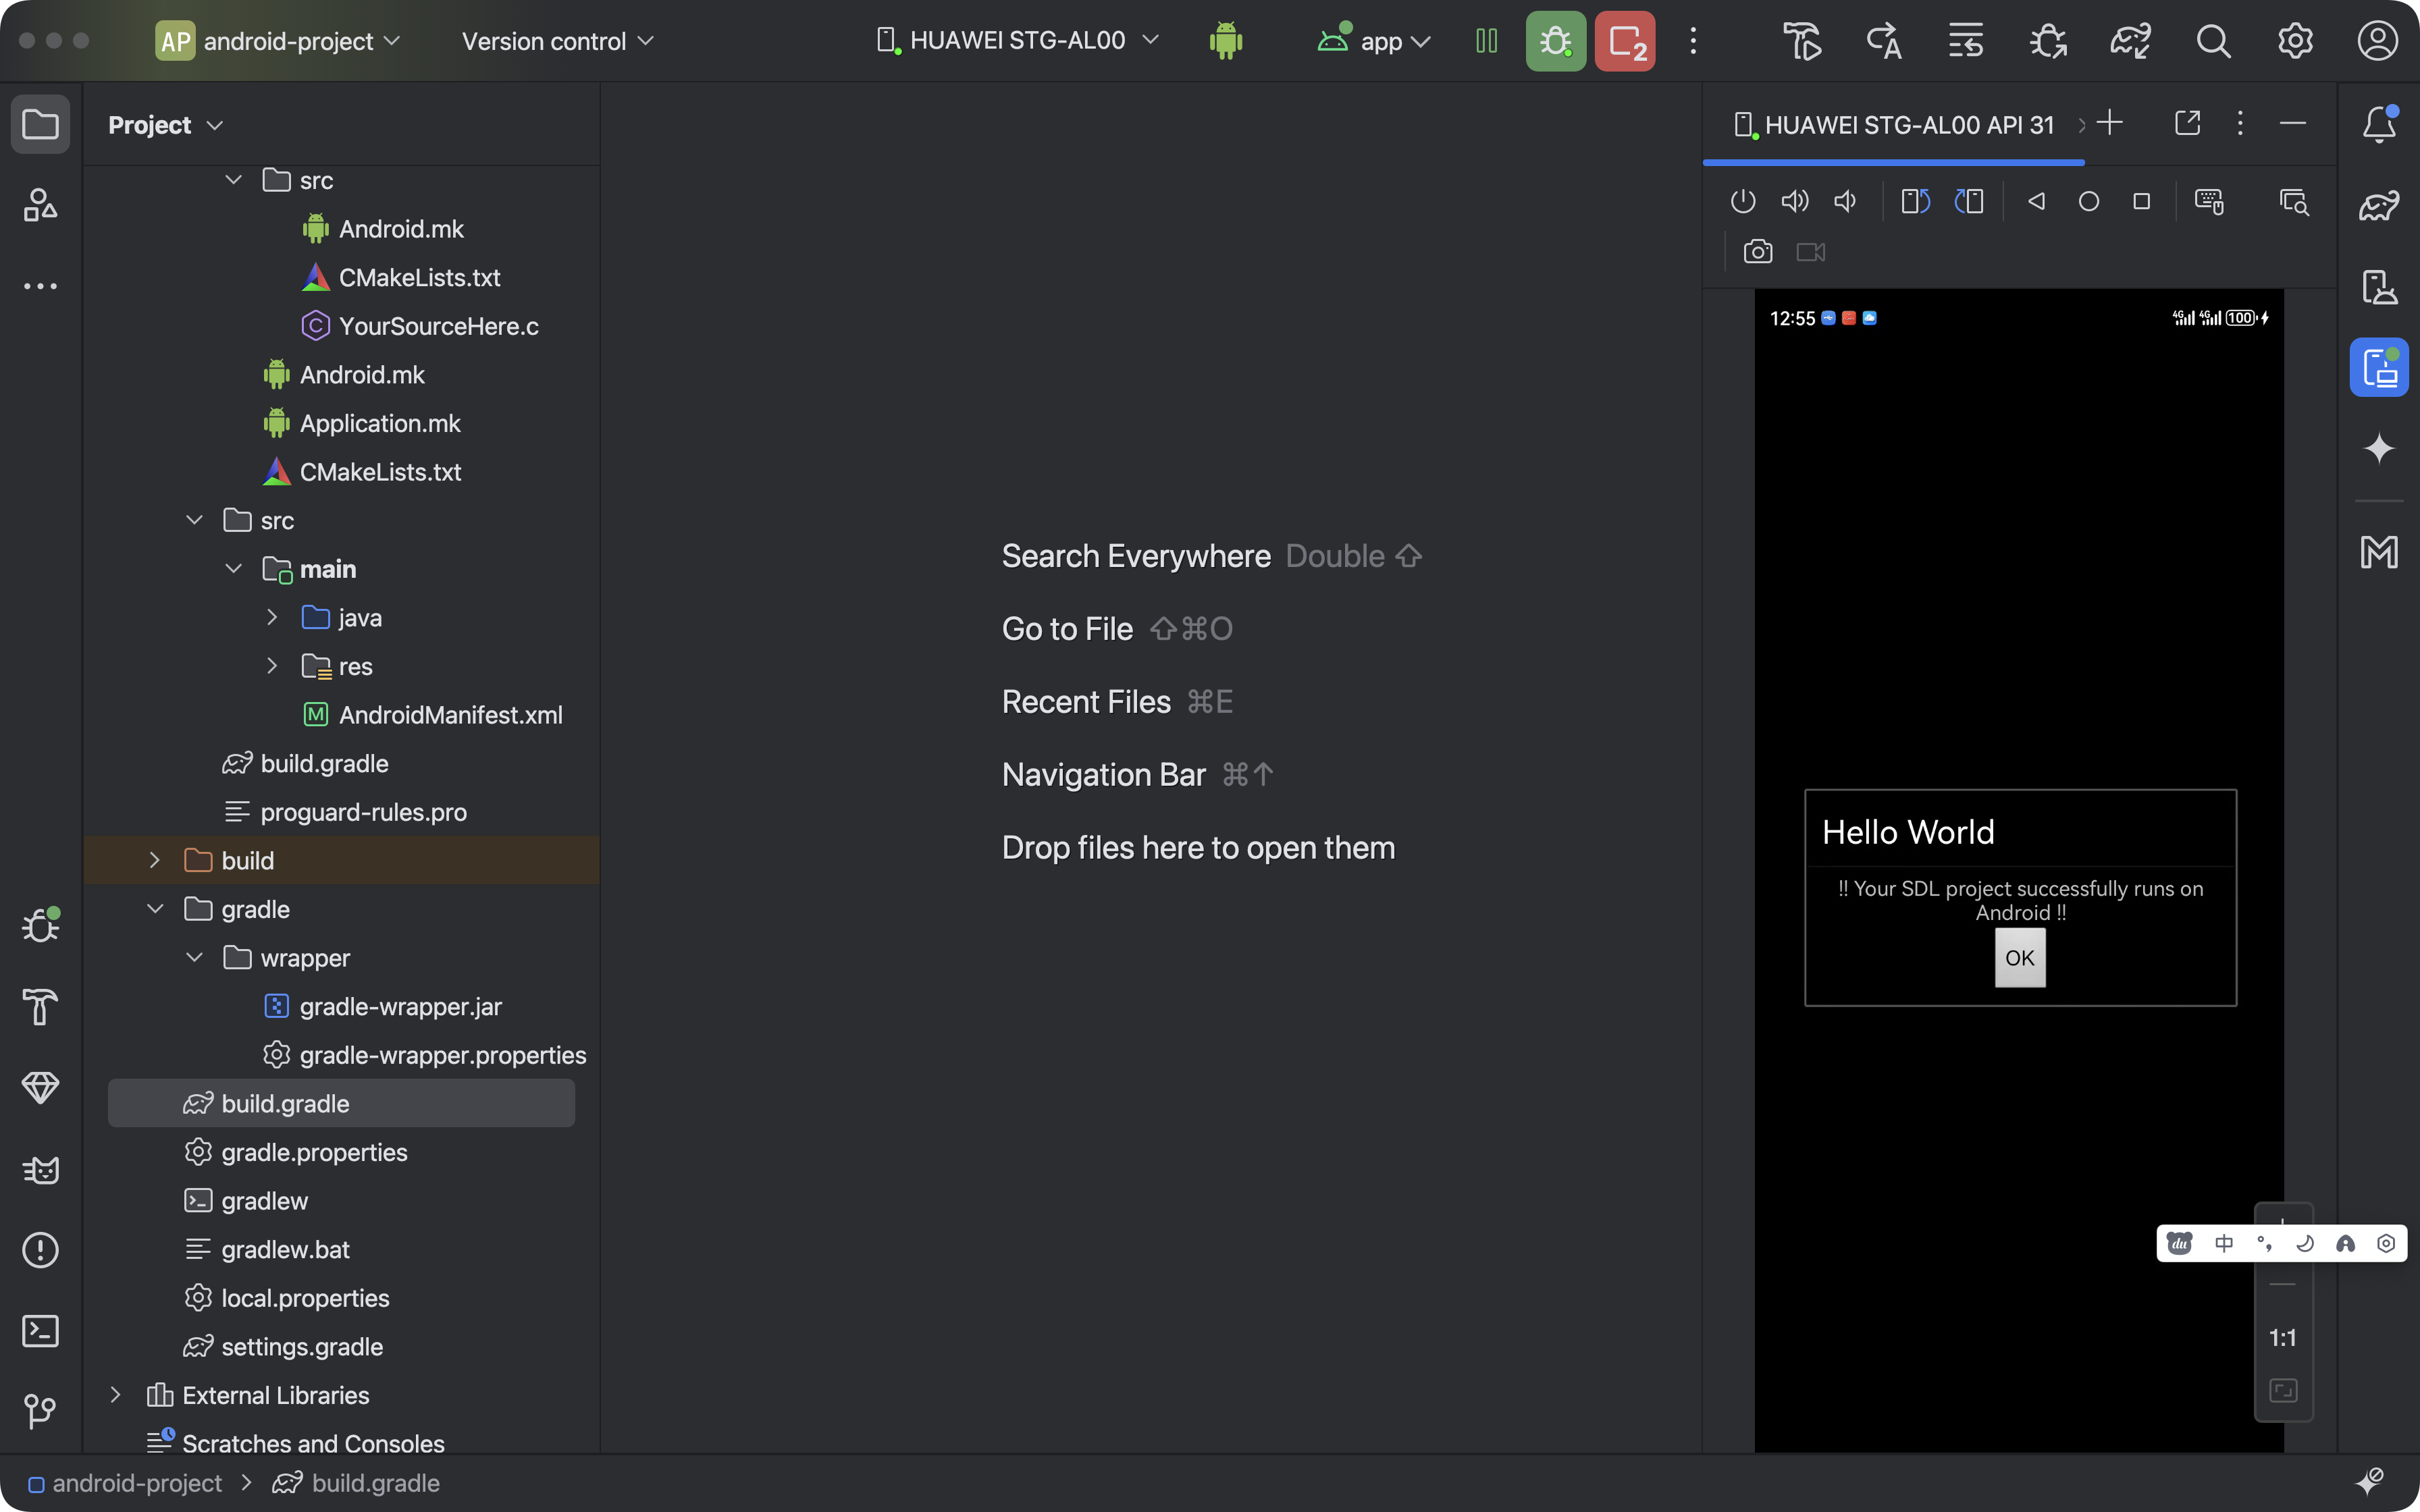
Task: Select the HUAWEI STG-AL00 API 31 tab
Action: [1893, 125]
